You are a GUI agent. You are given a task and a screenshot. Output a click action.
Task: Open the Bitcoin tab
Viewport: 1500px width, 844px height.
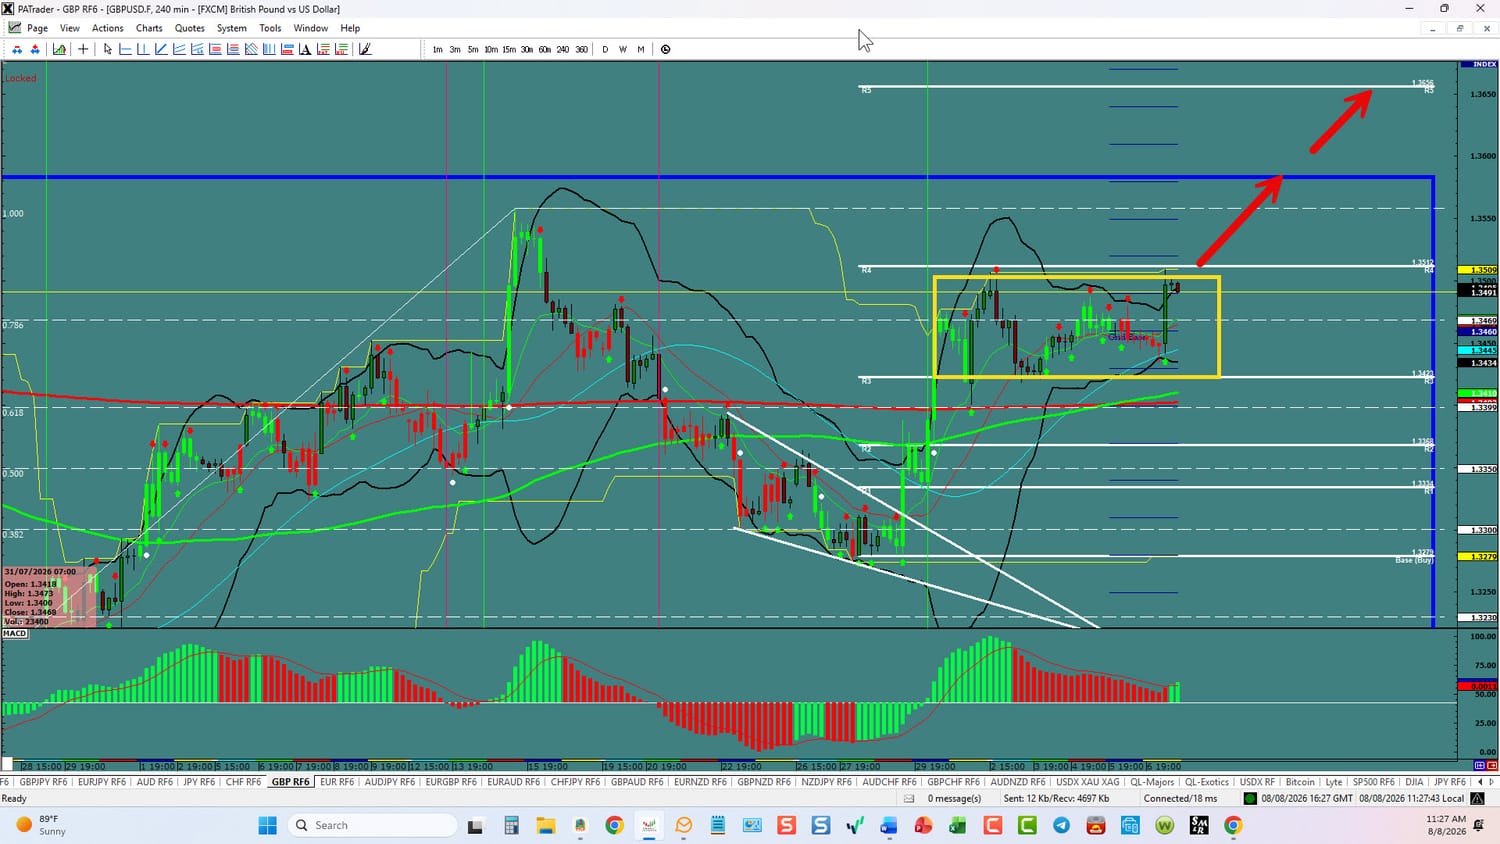[1300, 782]
